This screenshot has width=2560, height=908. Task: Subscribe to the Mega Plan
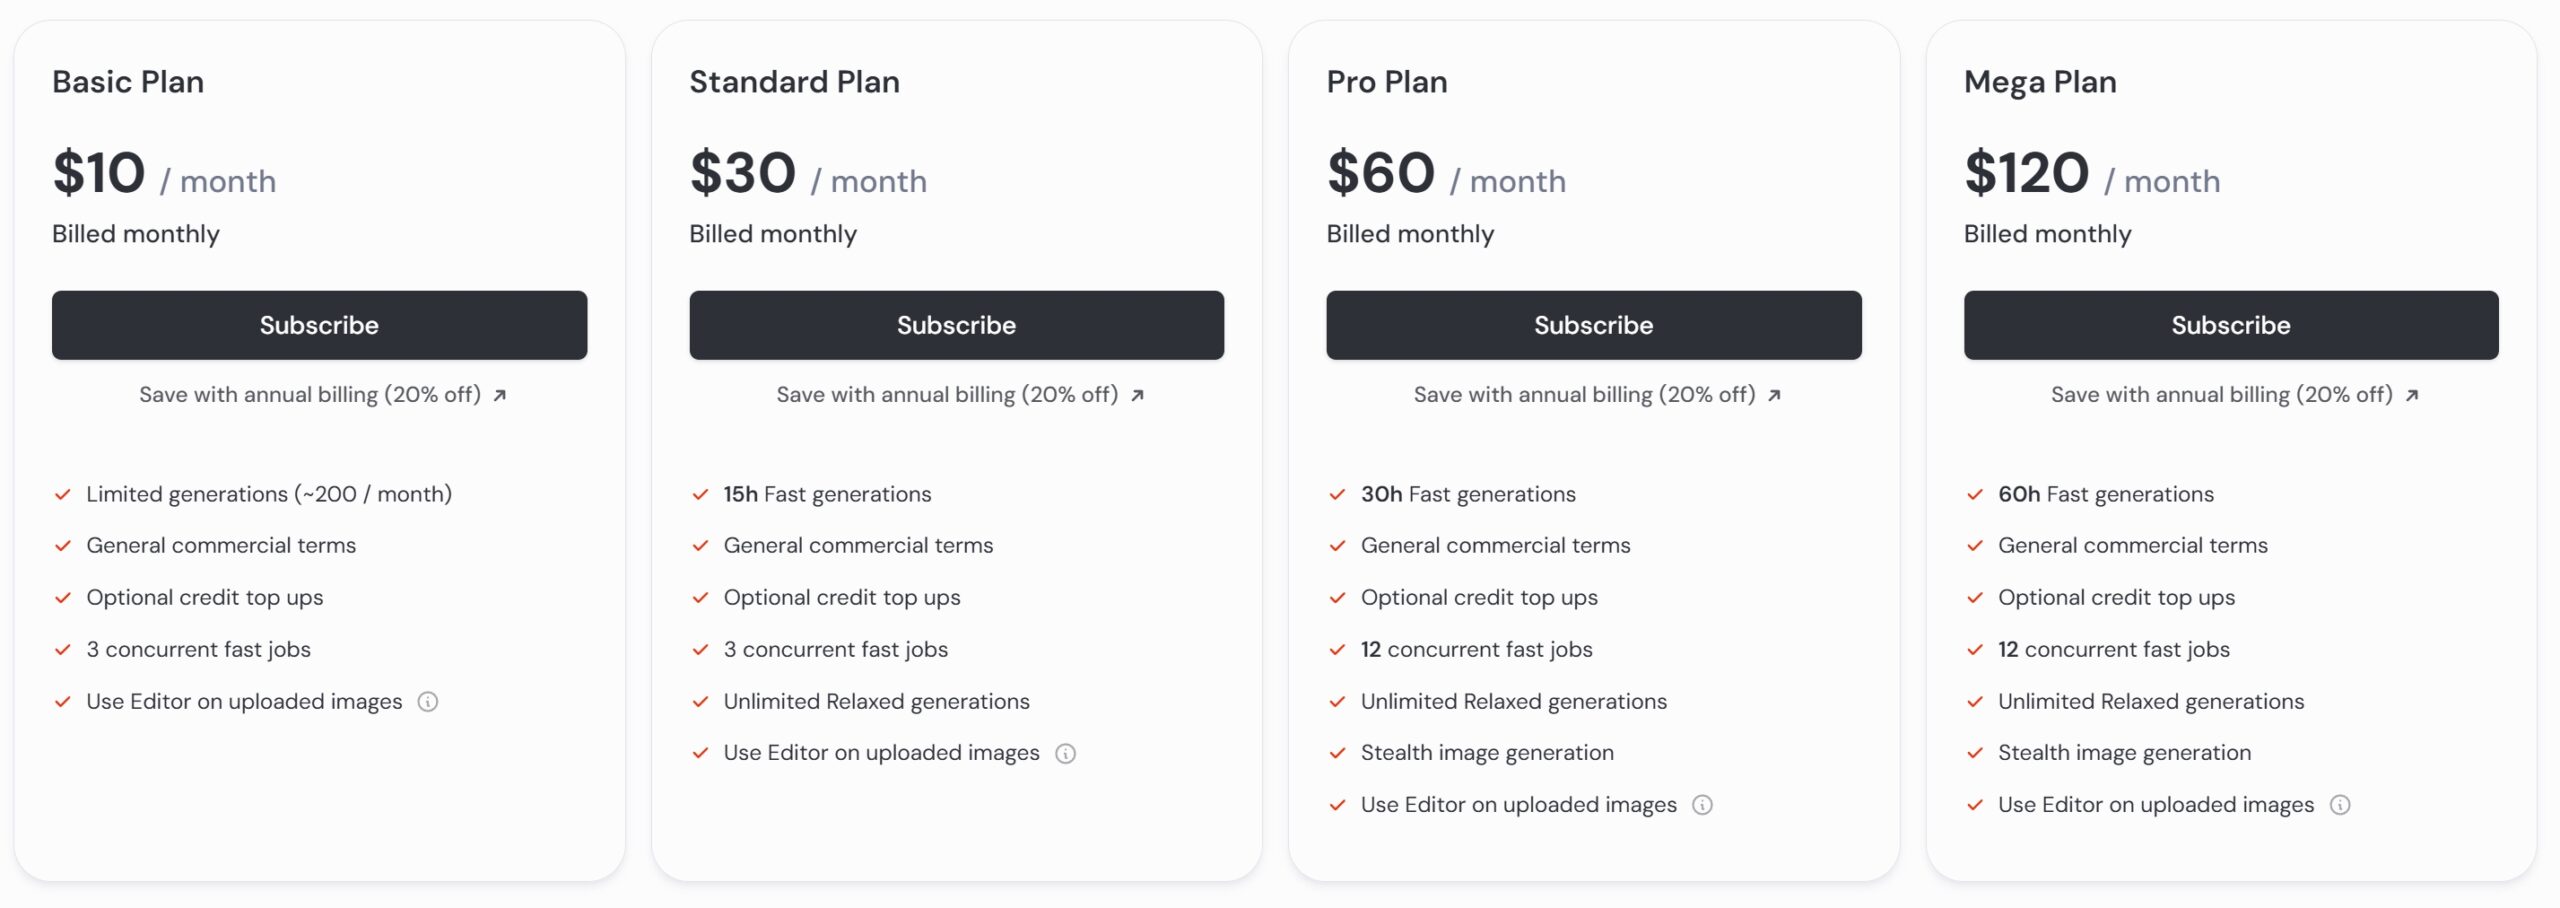pyautogui.click(x=2230, y=325)
